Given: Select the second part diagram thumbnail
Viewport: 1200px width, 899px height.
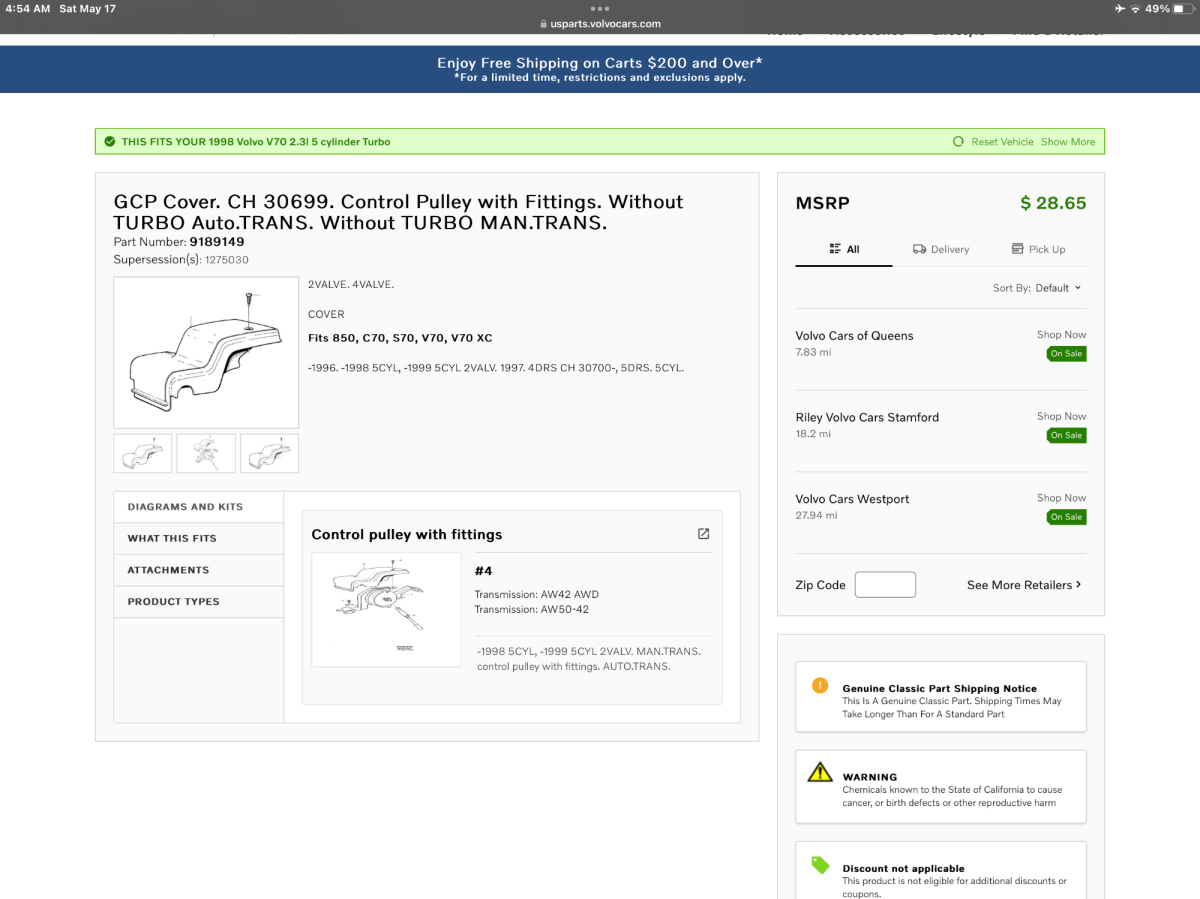Looking at the screenshot, I should click(x=206, y=453).
